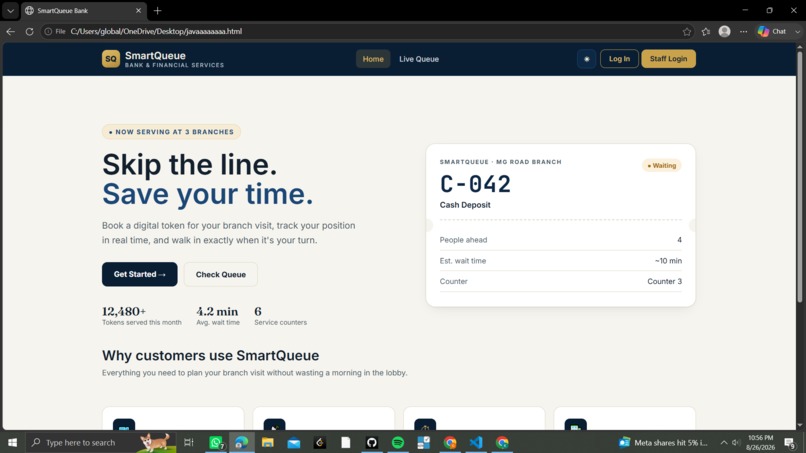Open the browser profile avatar
The width and height of the screenshot is (806, 453).
click(x=724, y=31)
